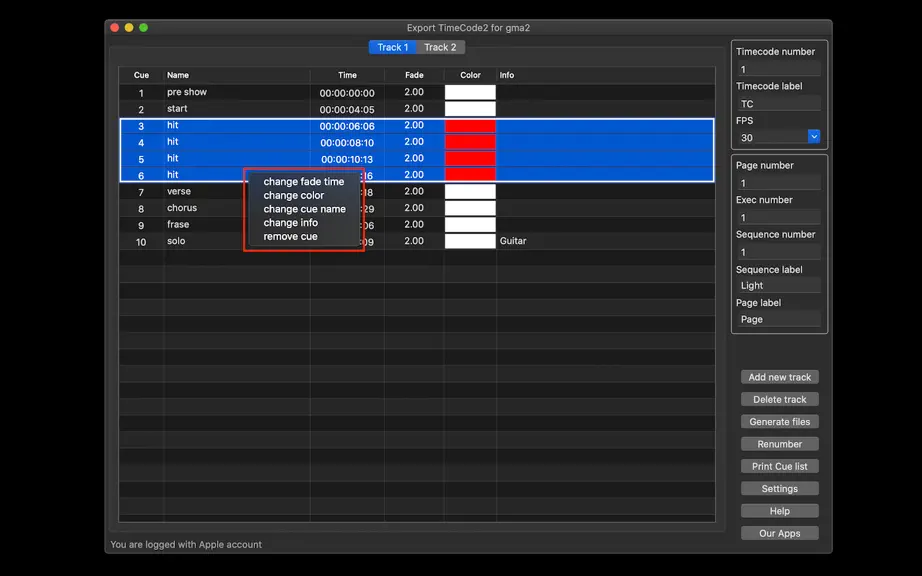Select the 'pre show' cue row
This screenshot has height=576, width=922.
coord(417,92)
